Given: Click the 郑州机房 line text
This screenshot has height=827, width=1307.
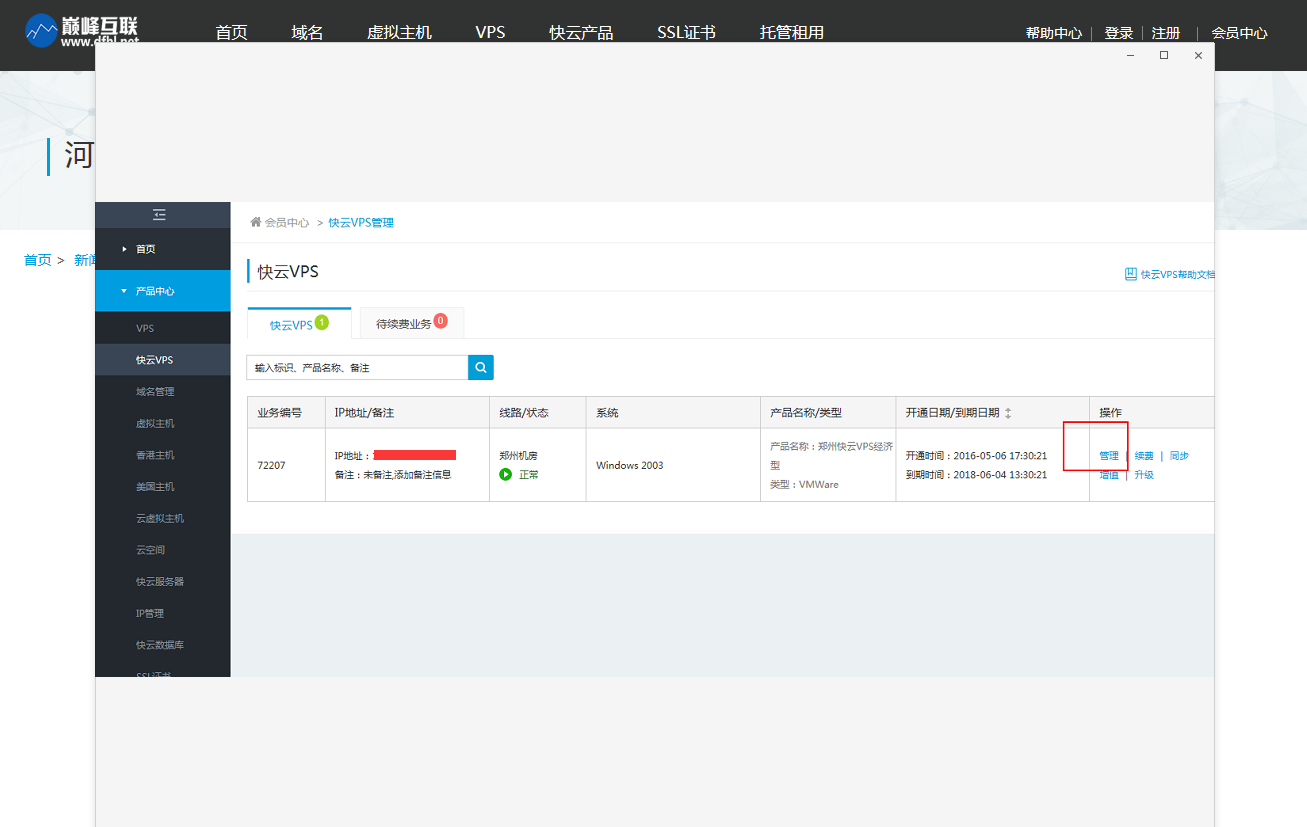Looking at the screenshot, I should (x=518, y=456).
